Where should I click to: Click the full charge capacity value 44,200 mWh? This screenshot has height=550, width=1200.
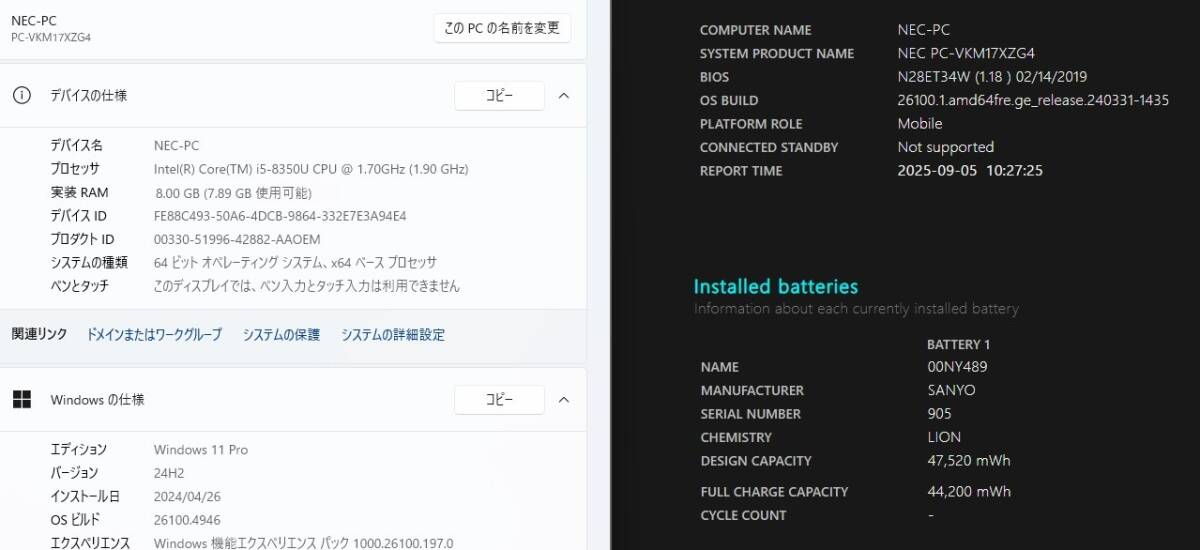(x=968, y=492)
